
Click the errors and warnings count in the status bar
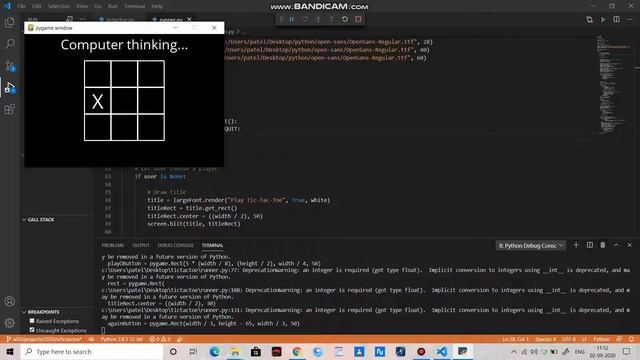(x=160, y=339)
